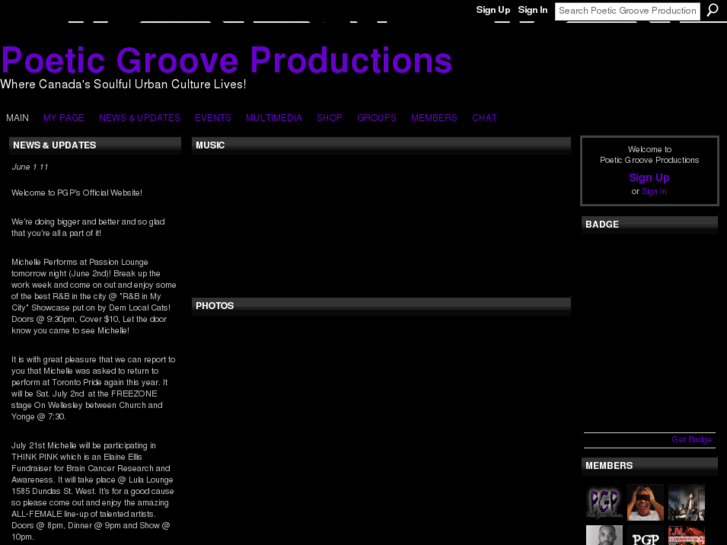Click the MUSIC section header

[381, 145]
